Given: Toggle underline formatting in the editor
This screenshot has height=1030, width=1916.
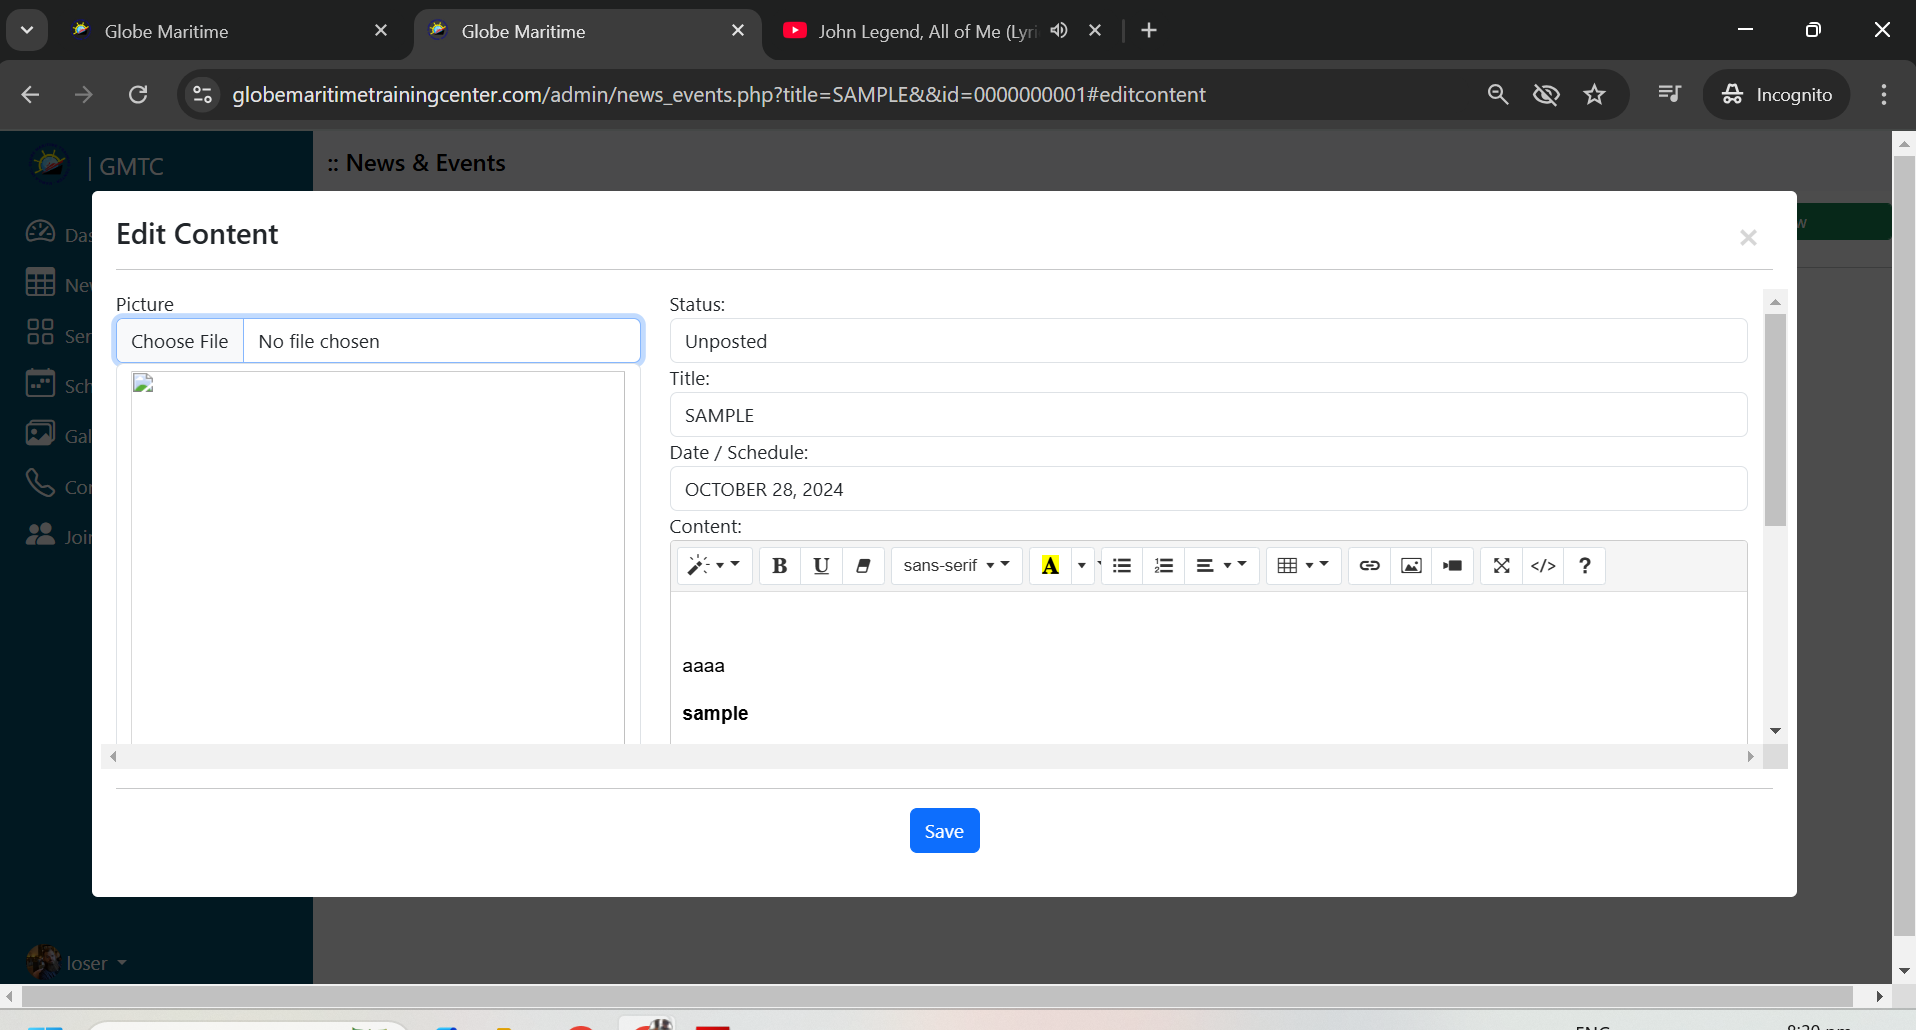Looking at the screenshot, I should 821,566.
